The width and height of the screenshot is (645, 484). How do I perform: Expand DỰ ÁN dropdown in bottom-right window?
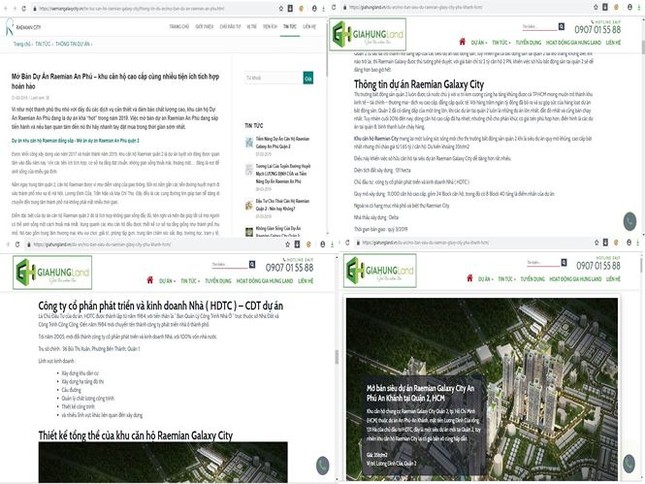(x=485, y=279)
